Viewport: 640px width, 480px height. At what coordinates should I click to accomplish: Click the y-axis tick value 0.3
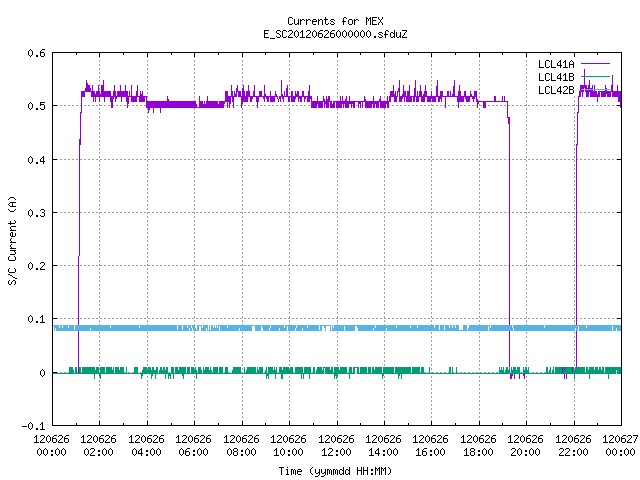click(36, 213)
